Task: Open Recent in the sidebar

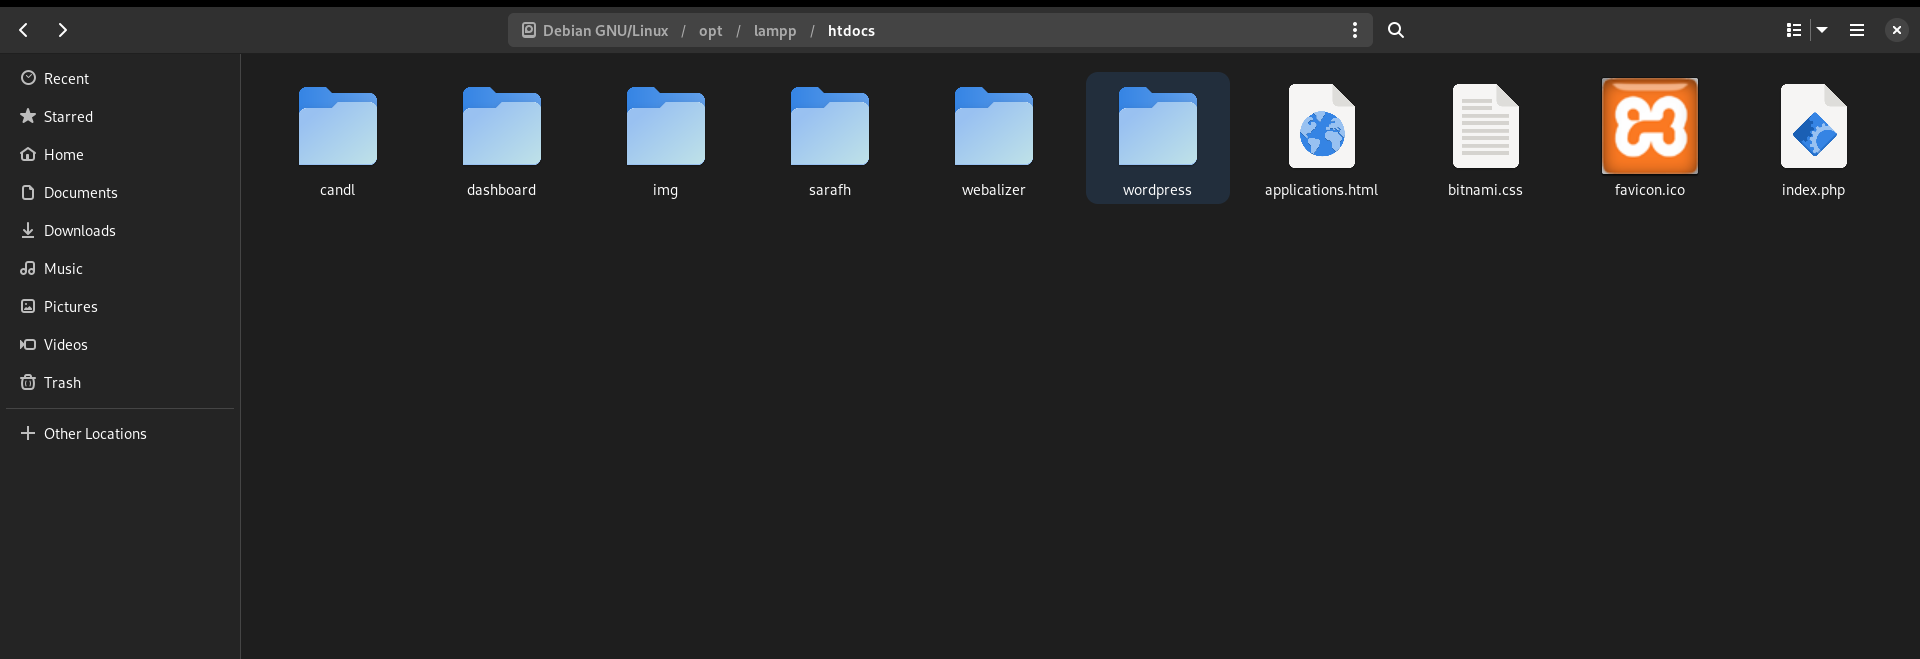Action: [x=120, y=78]
